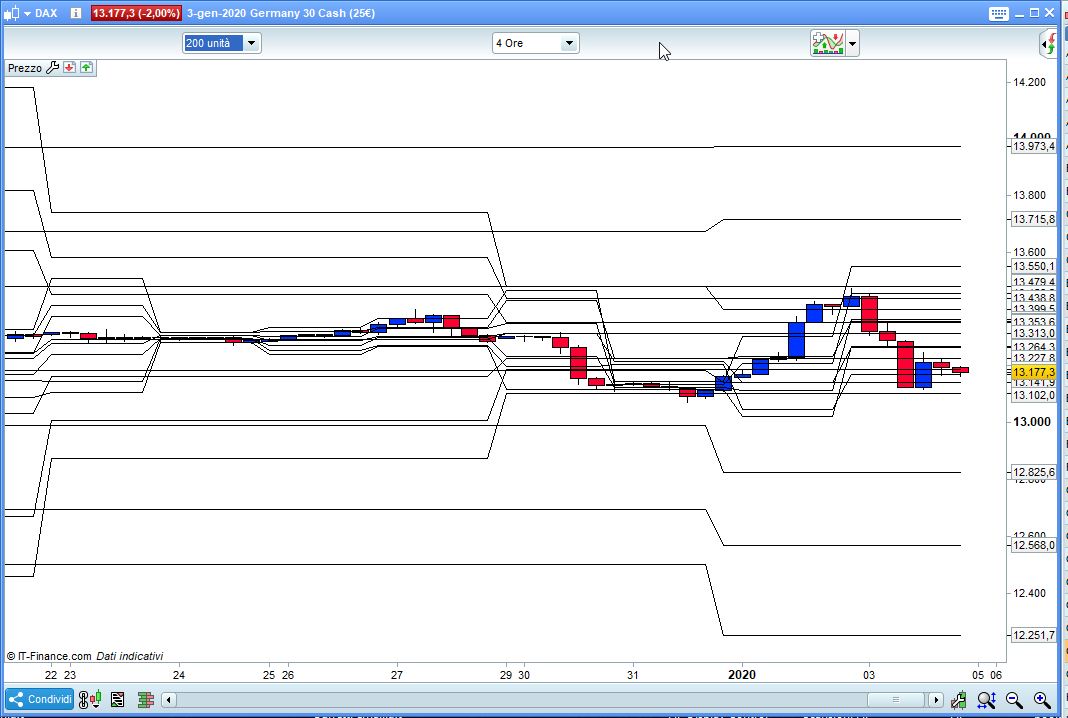Click the instrument info 'i' icon
Viewport: 1068px width, 718px height.
coord(76,13)
